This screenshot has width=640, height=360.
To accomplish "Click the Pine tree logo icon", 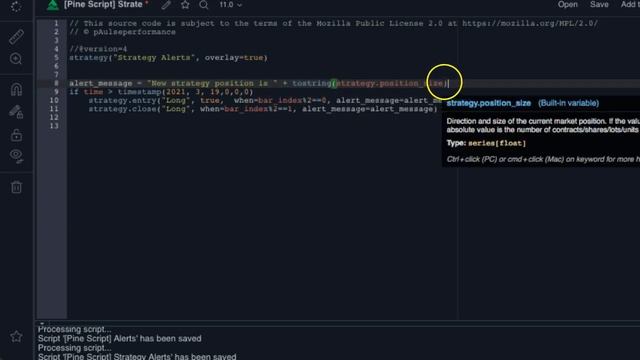I will 52,5.
